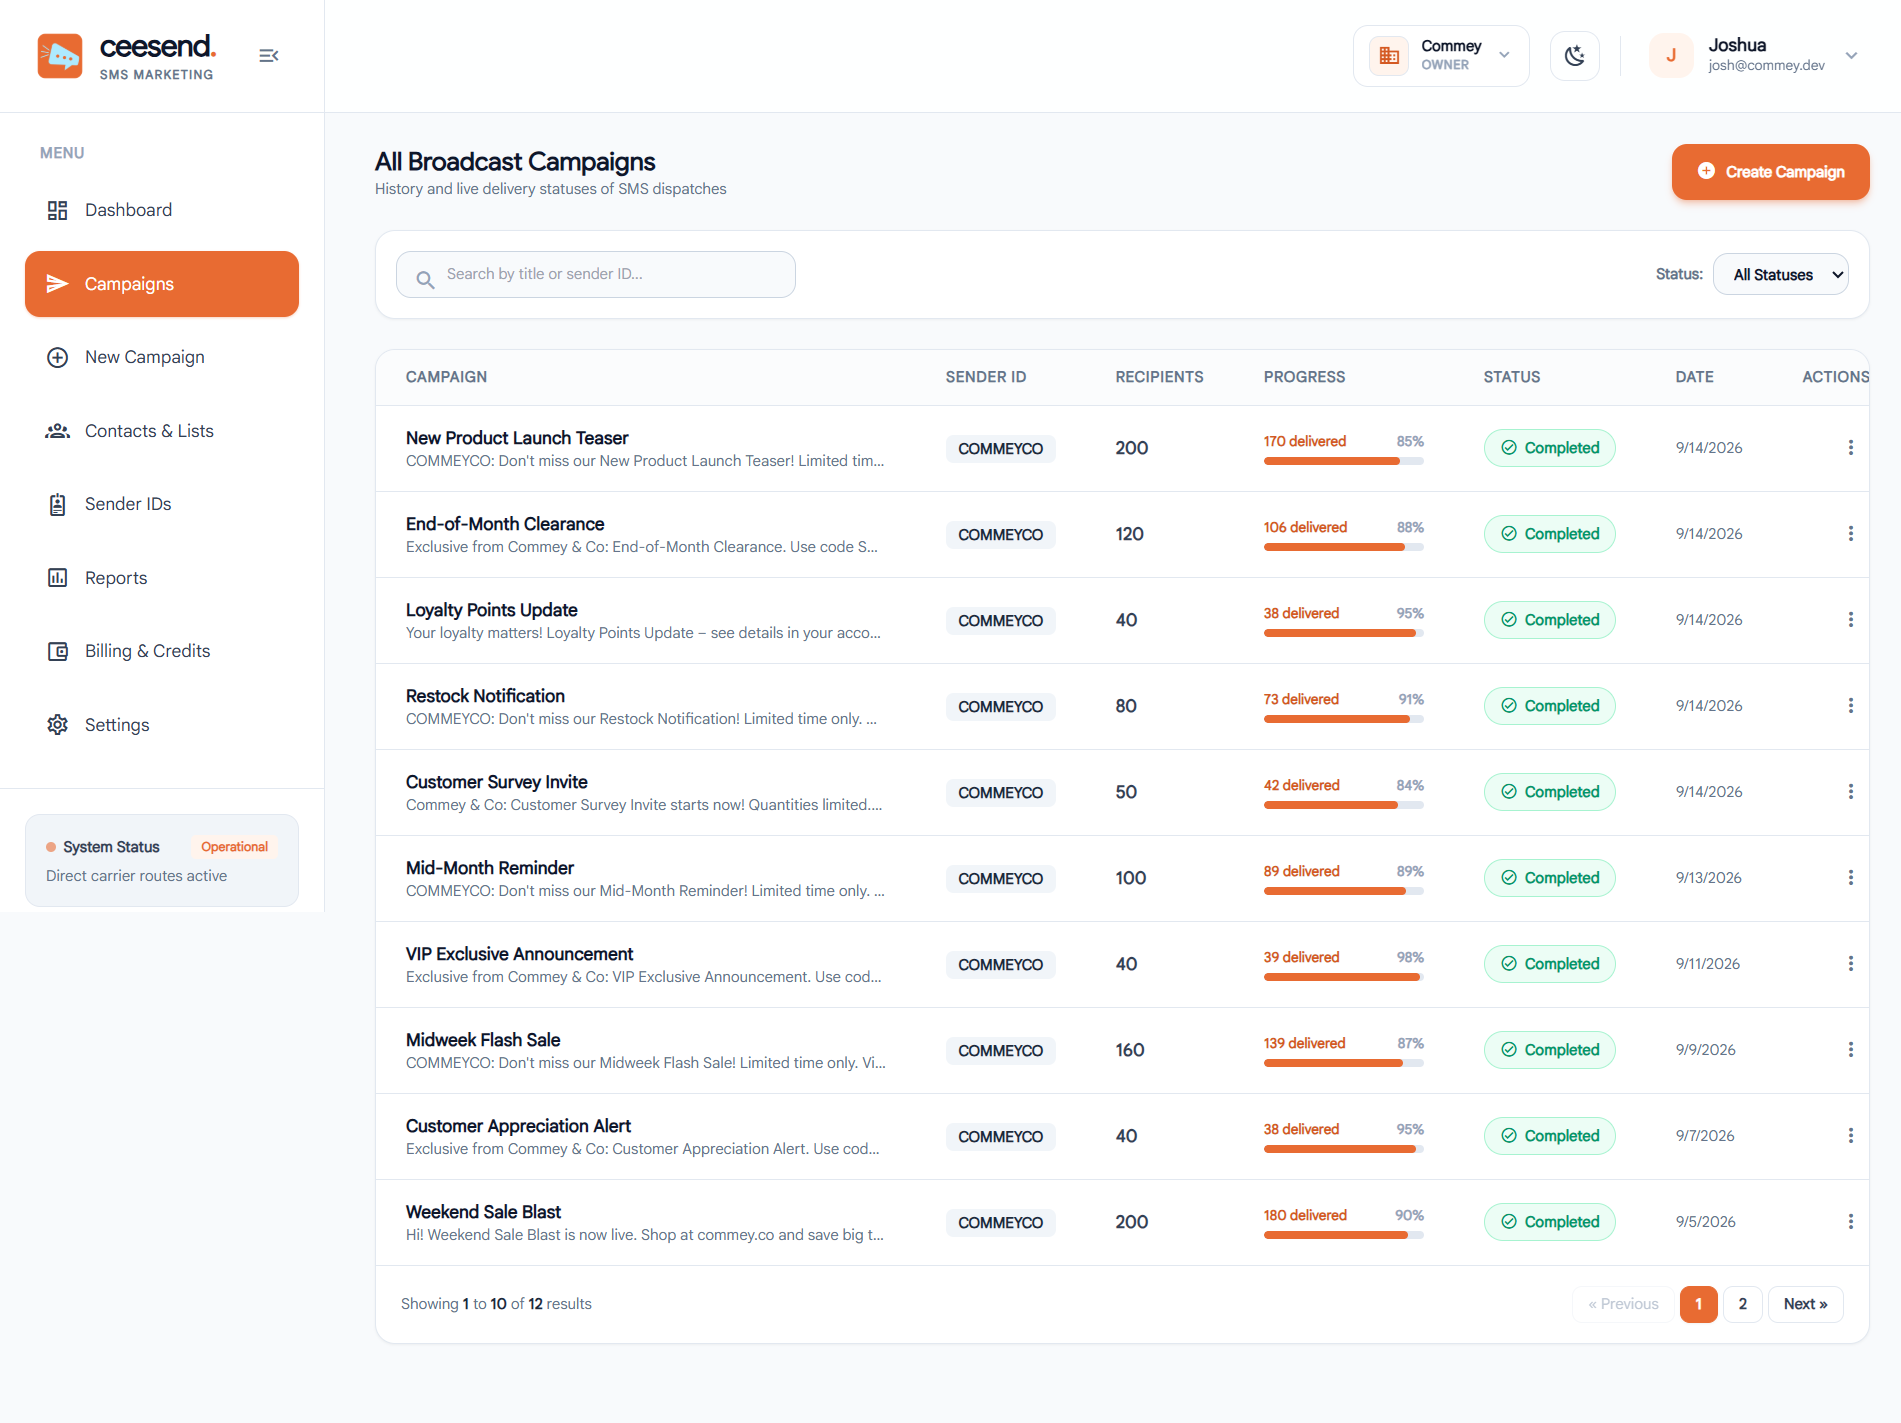Collapse the sidebar with the menu icon
1901x1423 pixels.
pyautogui.click(x=268, y=56)
